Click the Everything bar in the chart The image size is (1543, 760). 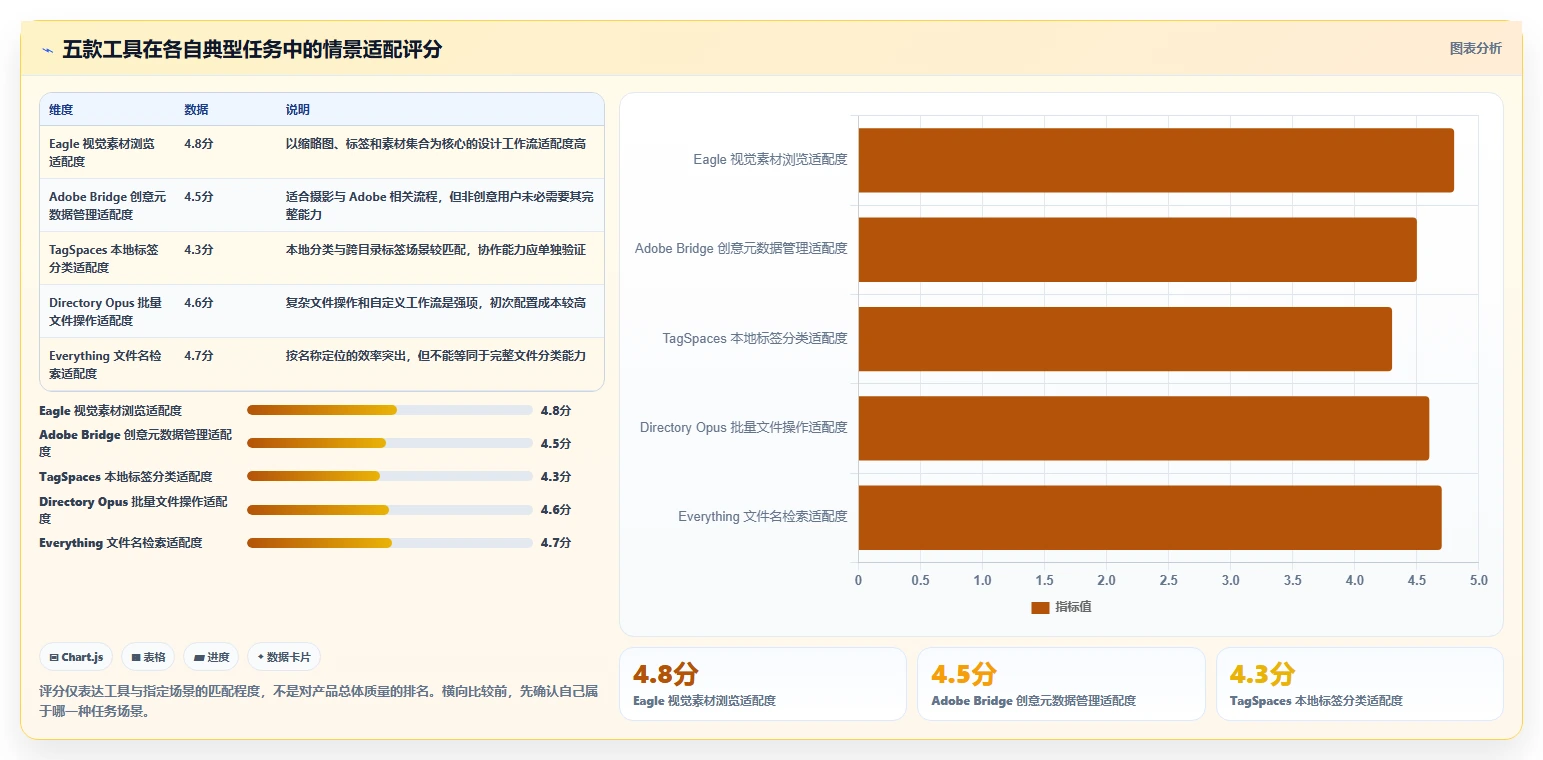(x=1150, y=517)
